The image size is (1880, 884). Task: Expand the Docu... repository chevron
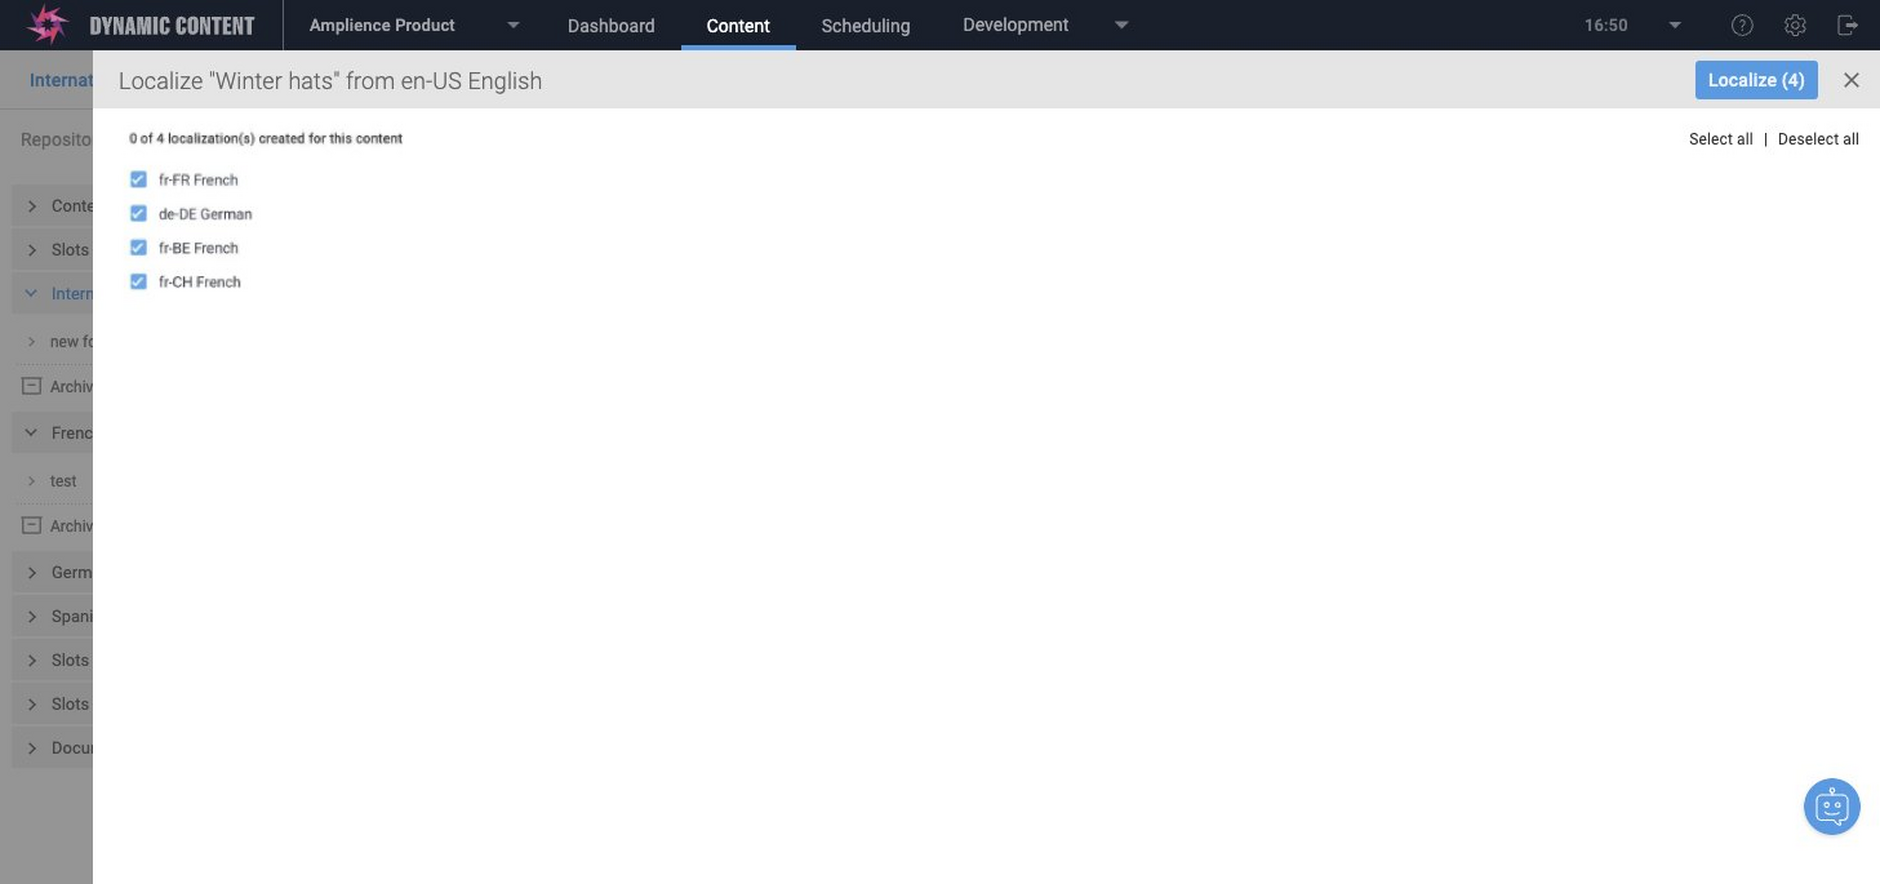pos(31,748)
